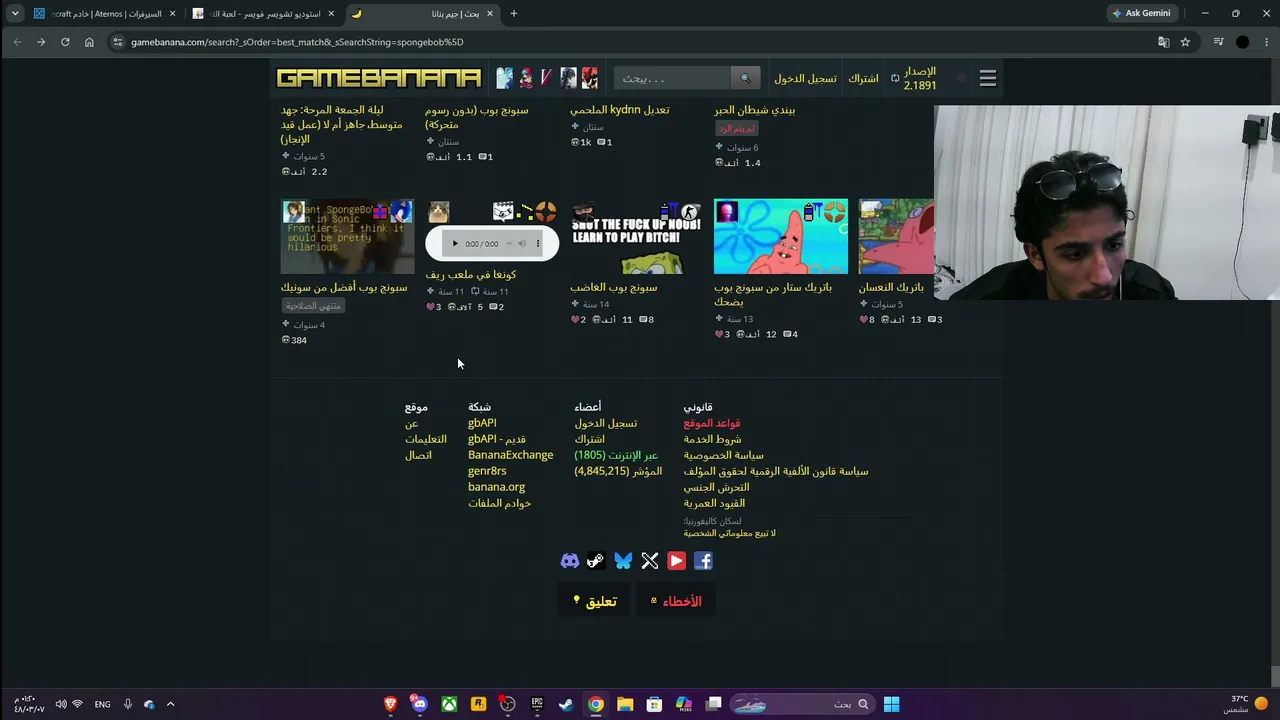Switch to the Aternos servers tab
Image resolution: width=1280 pixels, height=720 pixels.
click(106, 14)
